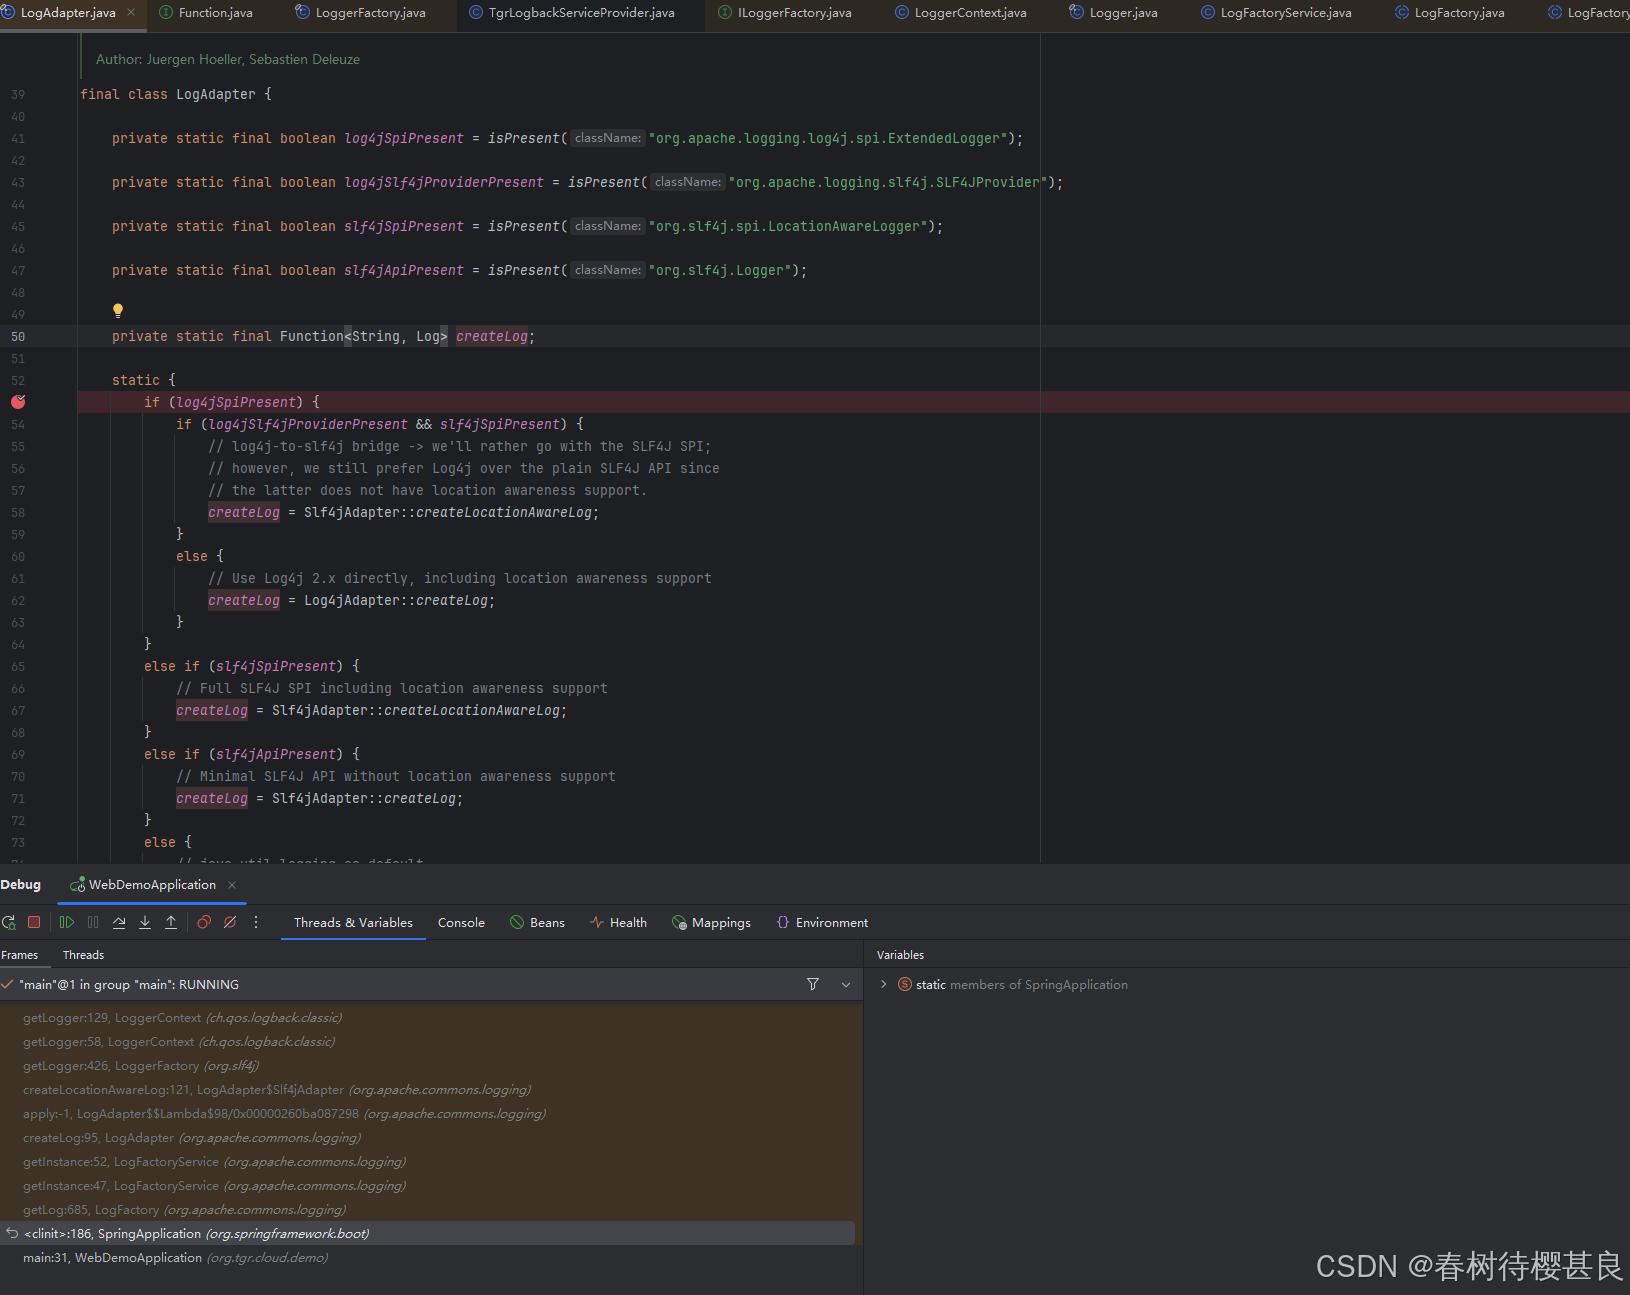Click the Resume Program icon
Screen dimensions: 1630x1295
click(x=66, y=922)
